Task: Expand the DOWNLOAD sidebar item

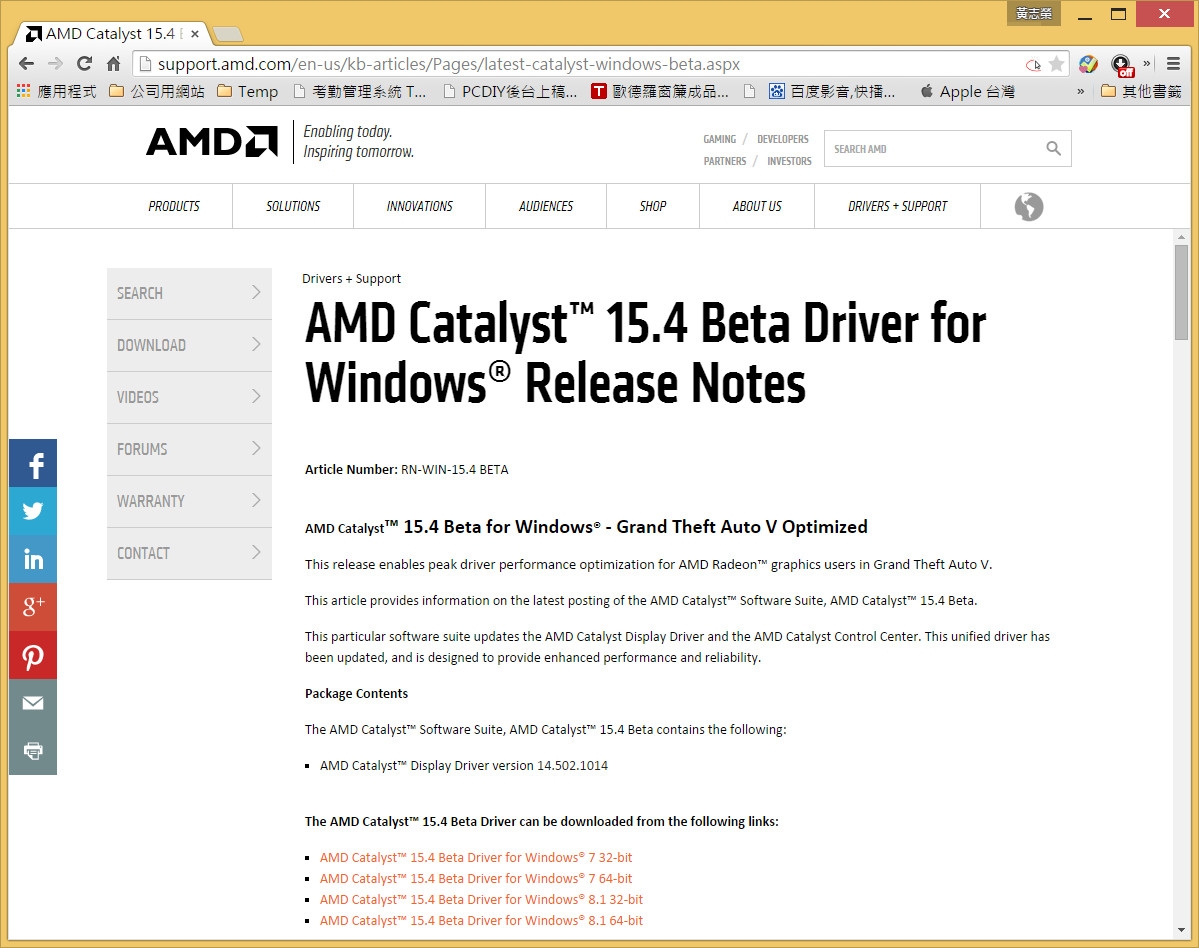Action: click(190, 346)
